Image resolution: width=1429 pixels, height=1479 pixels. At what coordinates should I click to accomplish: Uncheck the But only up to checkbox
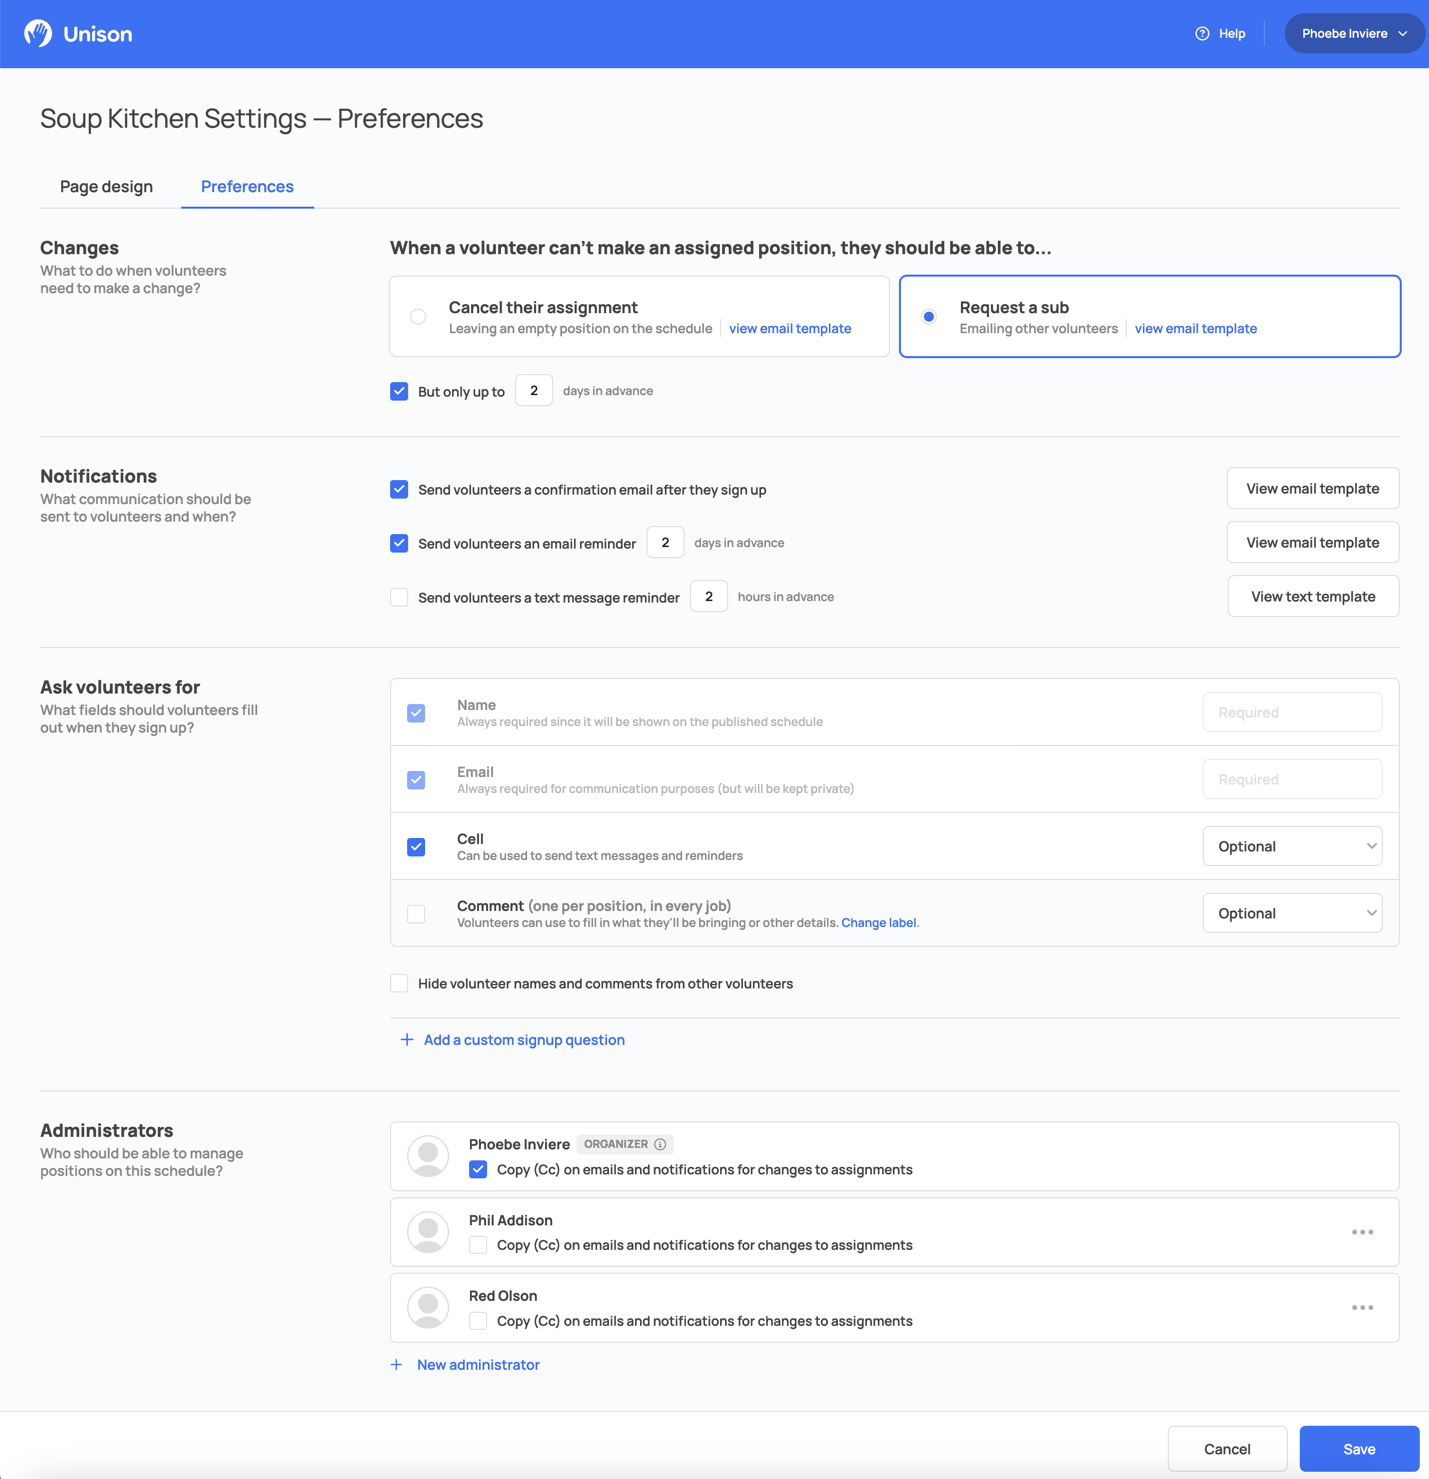[399, 391]
